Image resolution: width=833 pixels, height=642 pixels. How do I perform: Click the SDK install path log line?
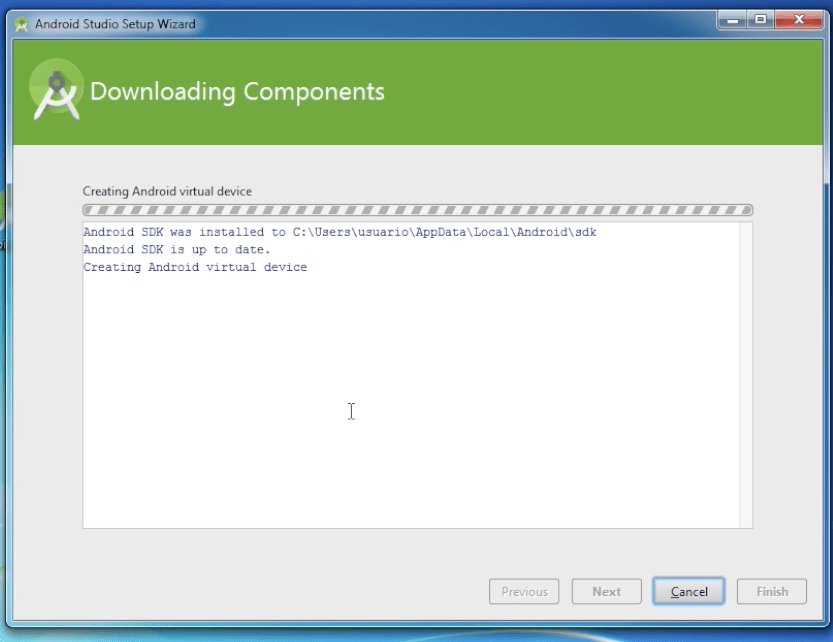point(340,232)
